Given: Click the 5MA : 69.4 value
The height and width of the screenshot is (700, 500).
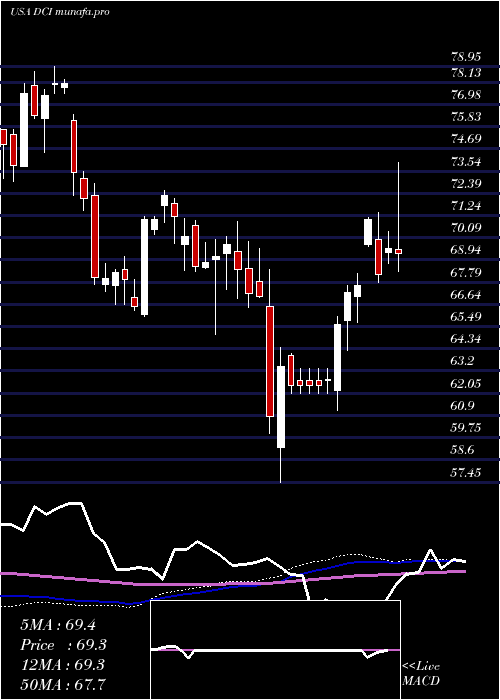Looking at the screenshot, I should point(58,625).
